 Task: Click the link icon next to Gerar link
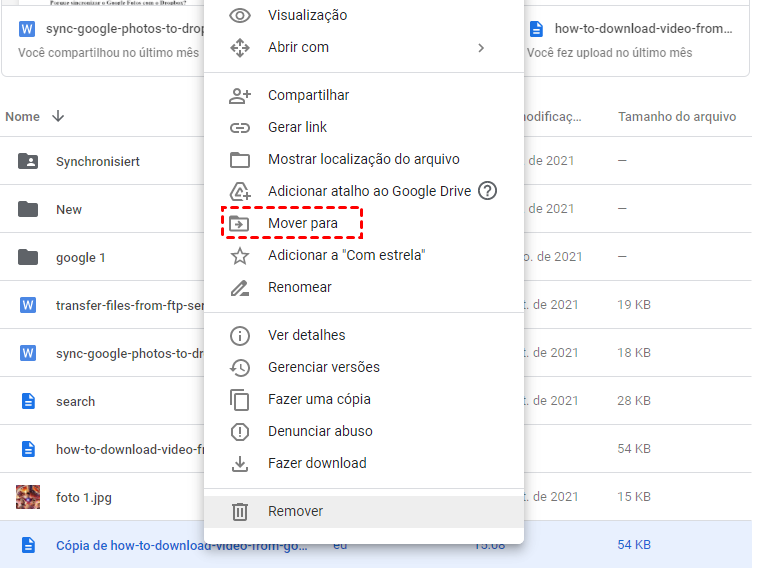point(240,127)
